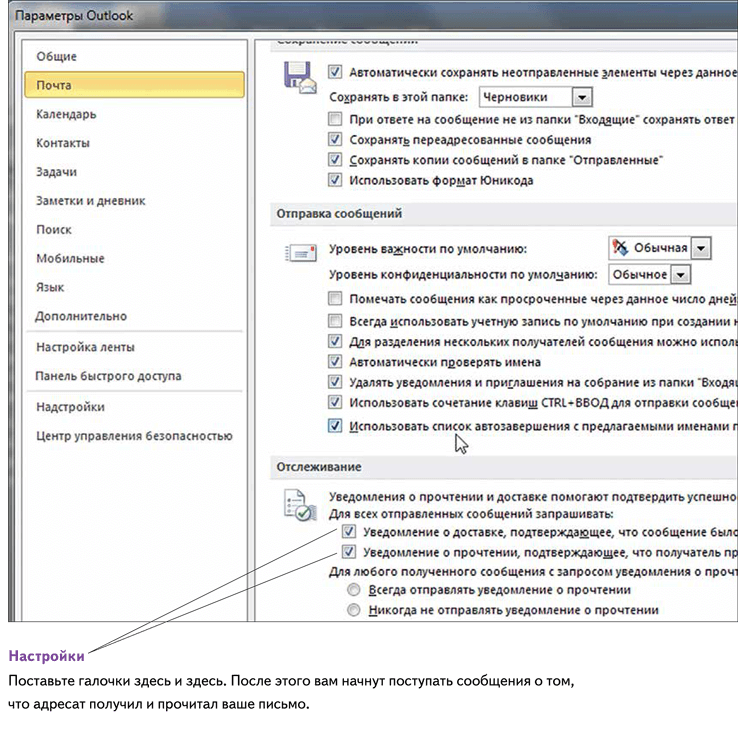Screen dimensions: 738x731
Task: Select Всегда отправлять уведомление о прочтении
Action: pos(352,590)
